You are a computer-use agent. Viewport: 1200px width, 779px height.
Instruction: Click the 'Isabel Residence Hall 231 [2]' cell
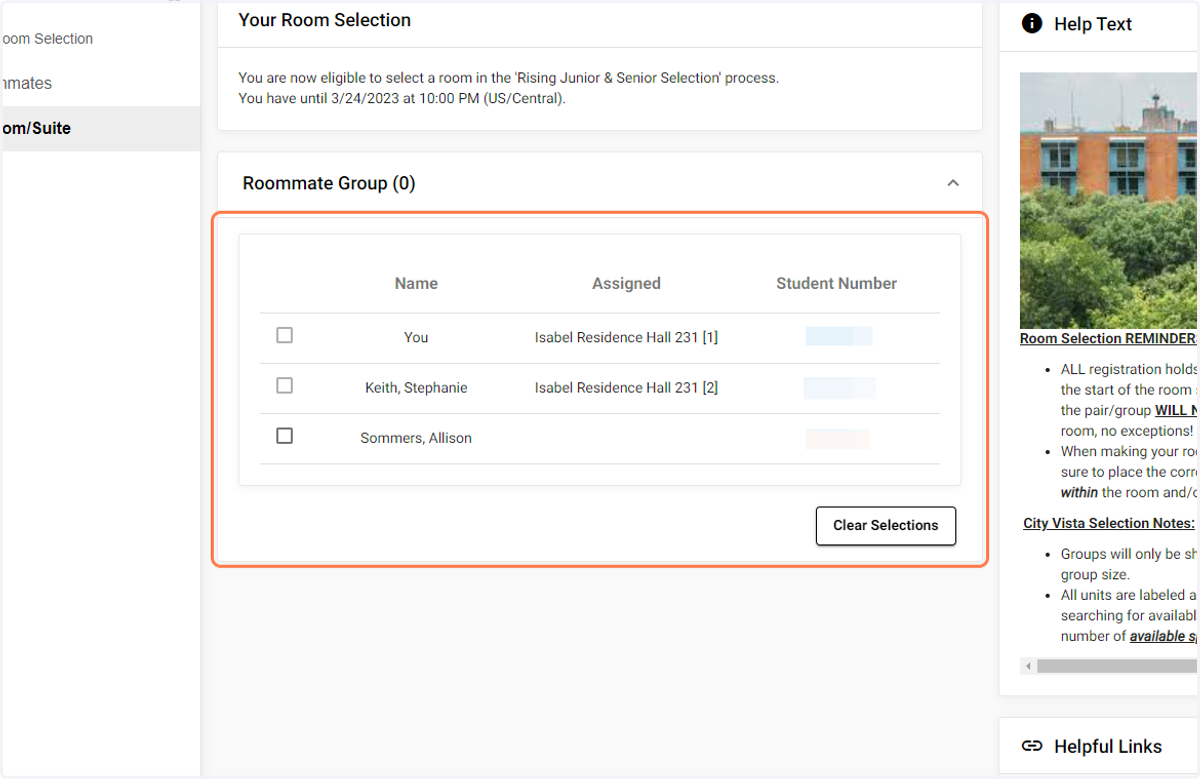626,388
